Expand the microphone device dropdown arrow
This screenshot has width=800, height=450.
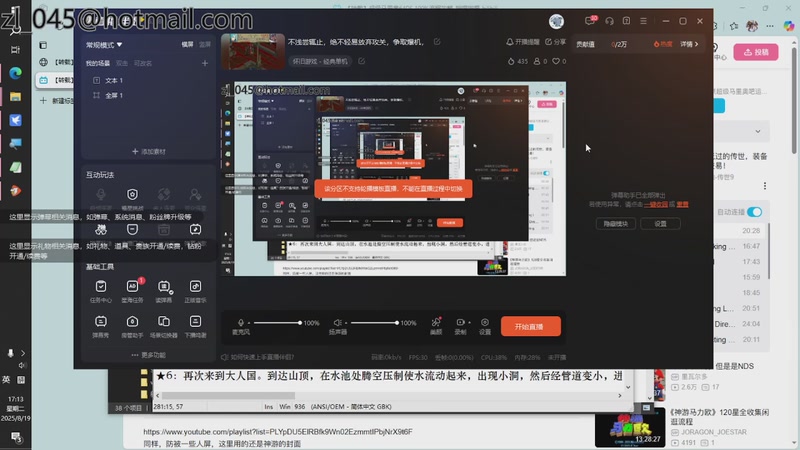[x=248, y=323]
